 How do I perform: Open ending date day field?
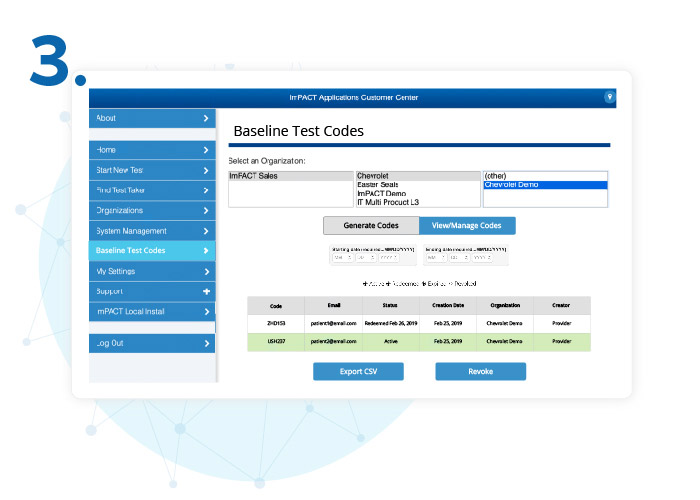pos(459,258)
